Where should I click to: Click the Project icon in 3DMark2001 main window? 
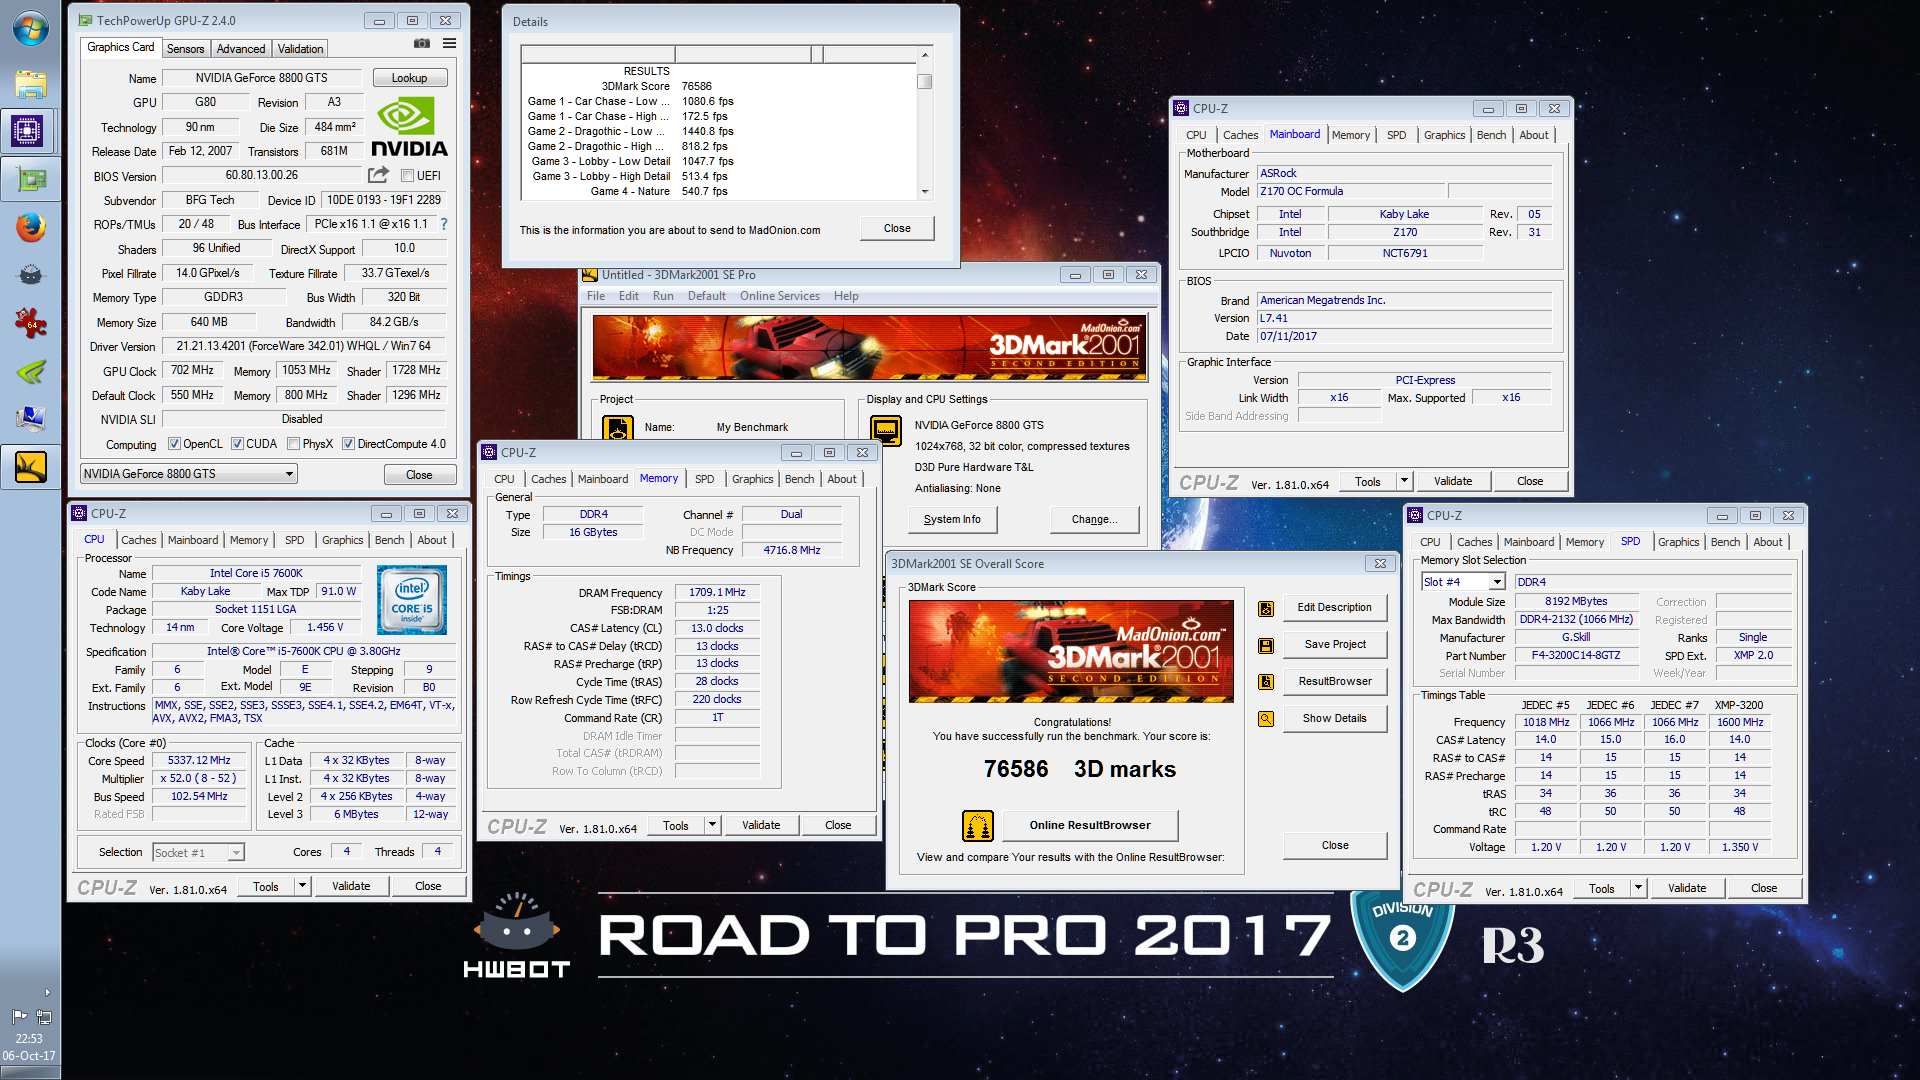pos(618,428)
